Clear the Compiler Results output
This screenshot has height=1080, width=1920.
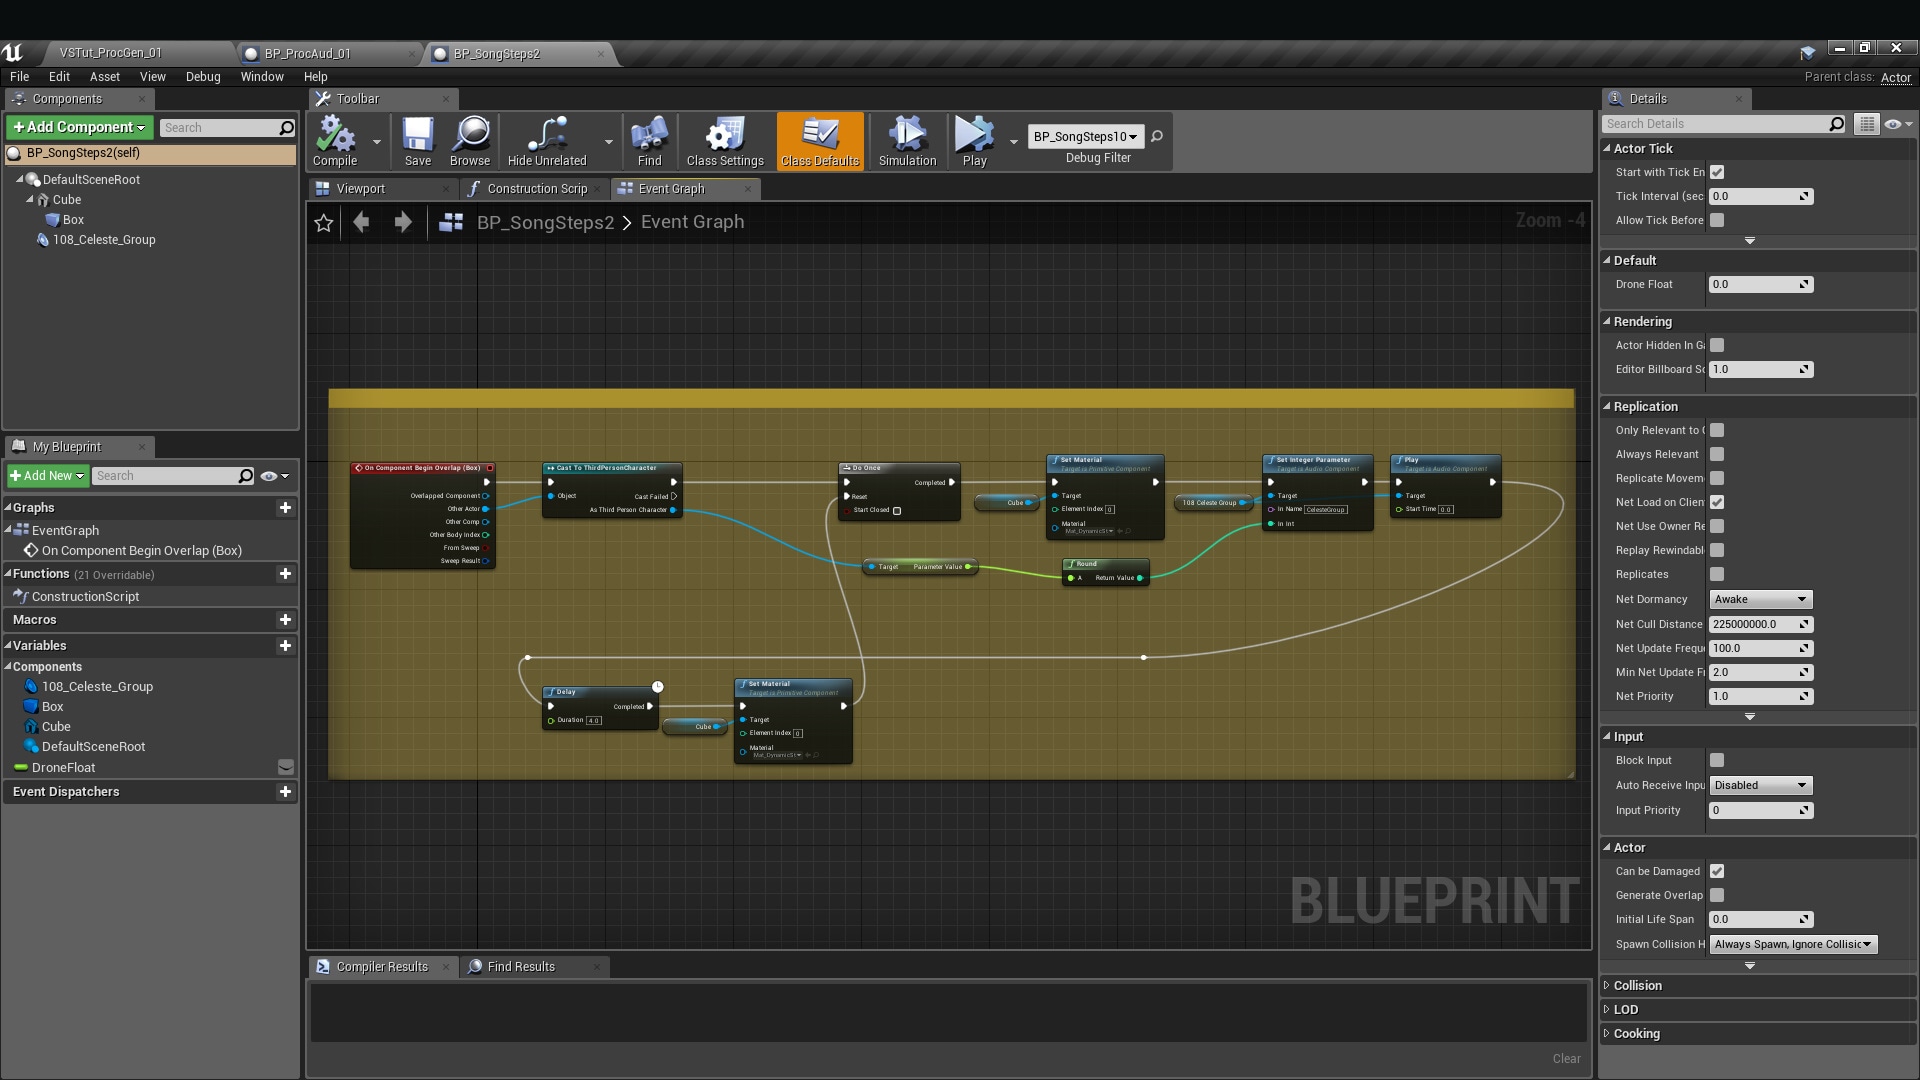[x=1565, y=1058]
